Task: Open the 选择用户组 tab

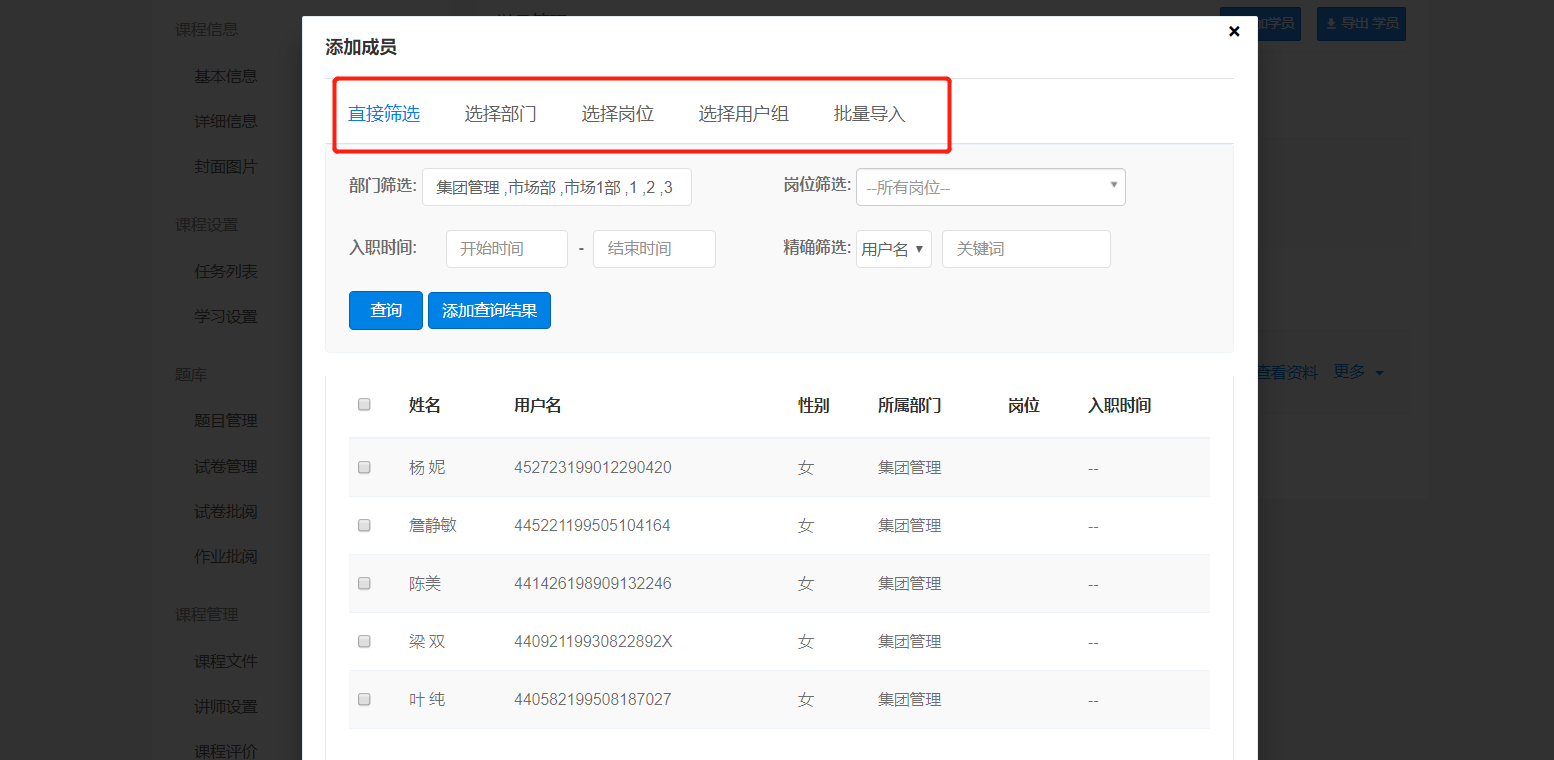Action: tap(744, 114)
